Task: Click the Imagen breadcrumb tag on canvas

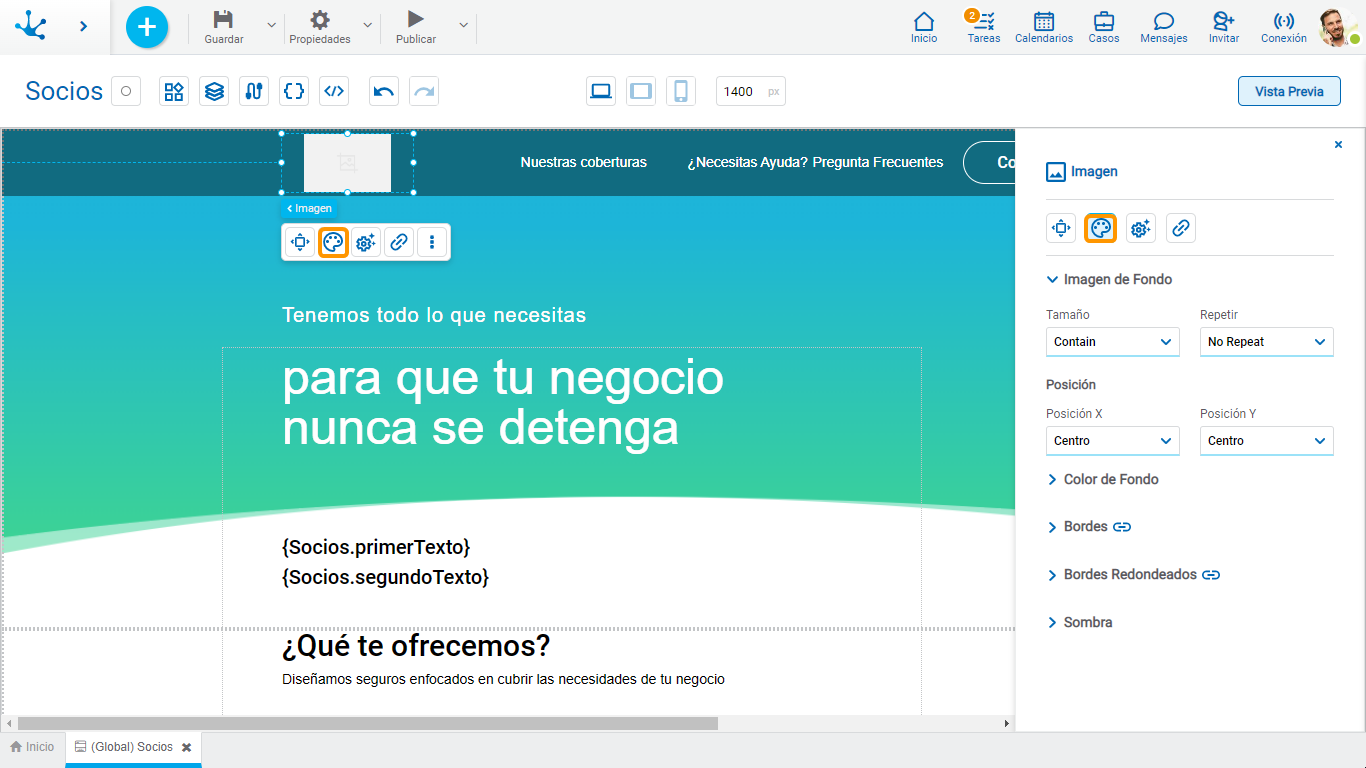Action: [x=309, y=208]
